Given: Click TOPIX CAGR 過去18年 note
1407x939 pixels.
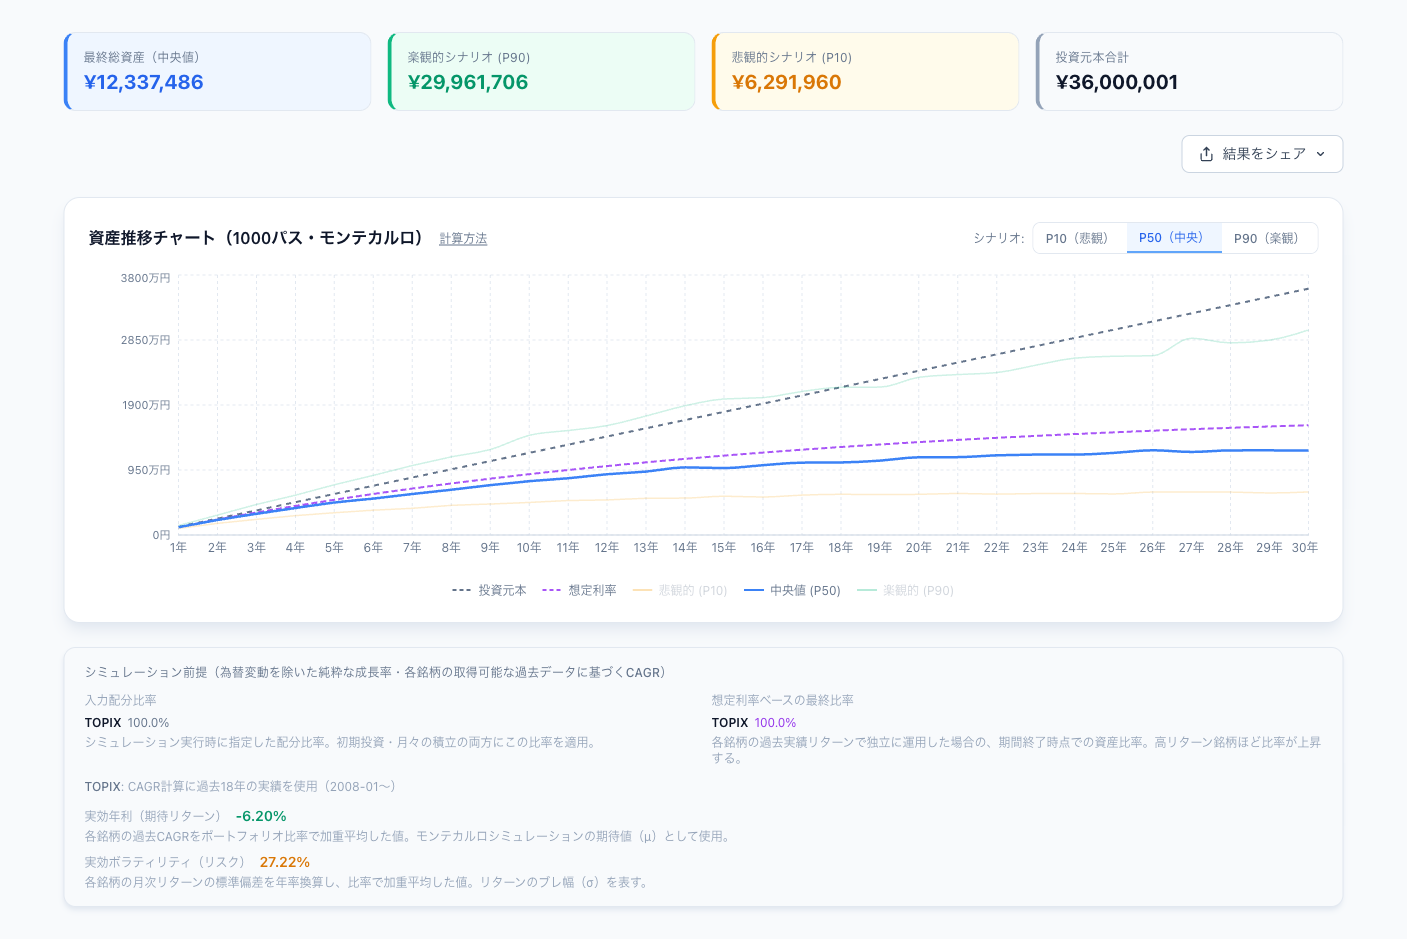Looking at the screenshot, I should click(x=243, y=787).
